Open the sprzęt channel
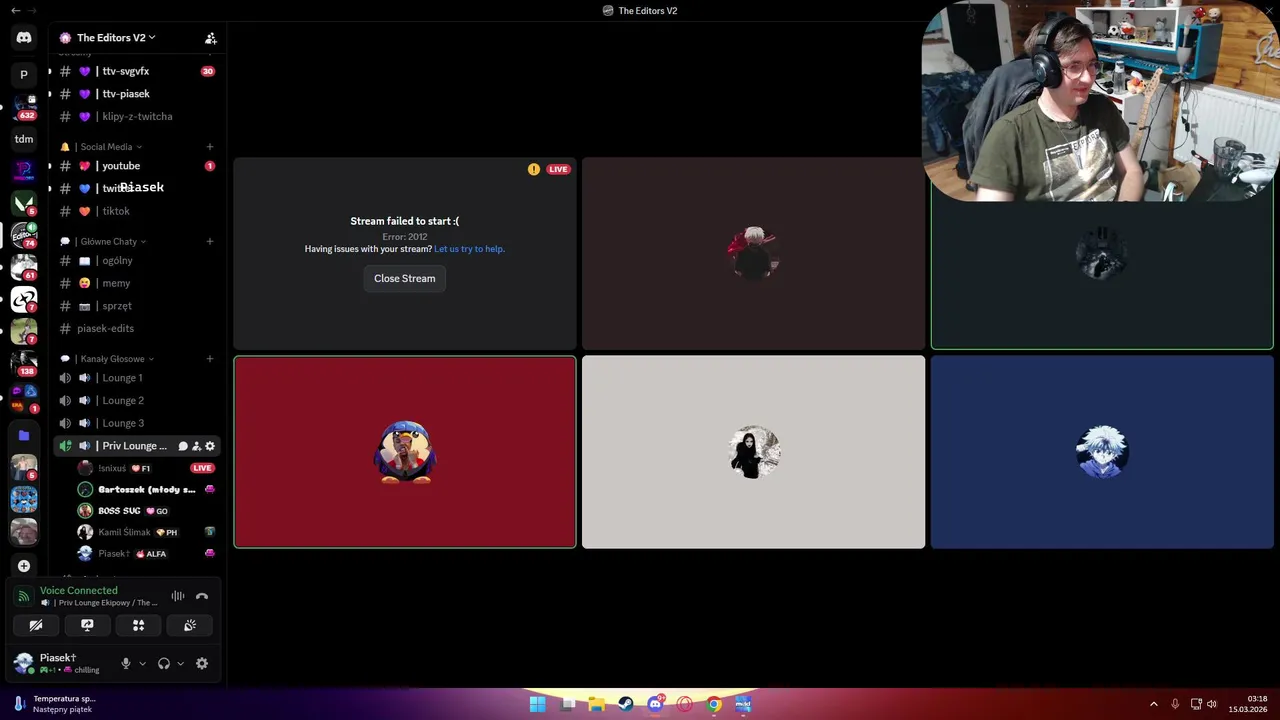 (x=137, y=306)
